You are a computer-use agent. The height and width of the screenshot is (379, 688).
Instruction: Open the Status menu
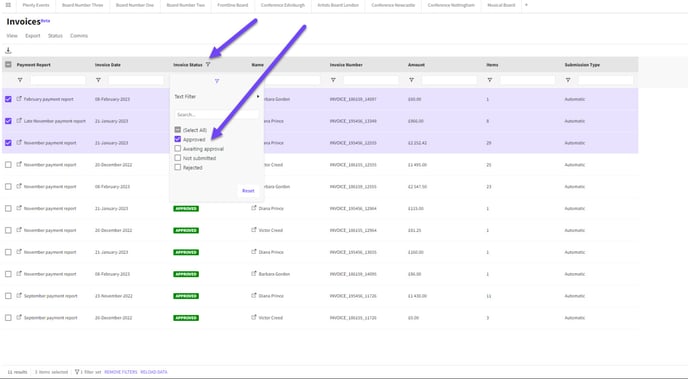pos(55,36)
